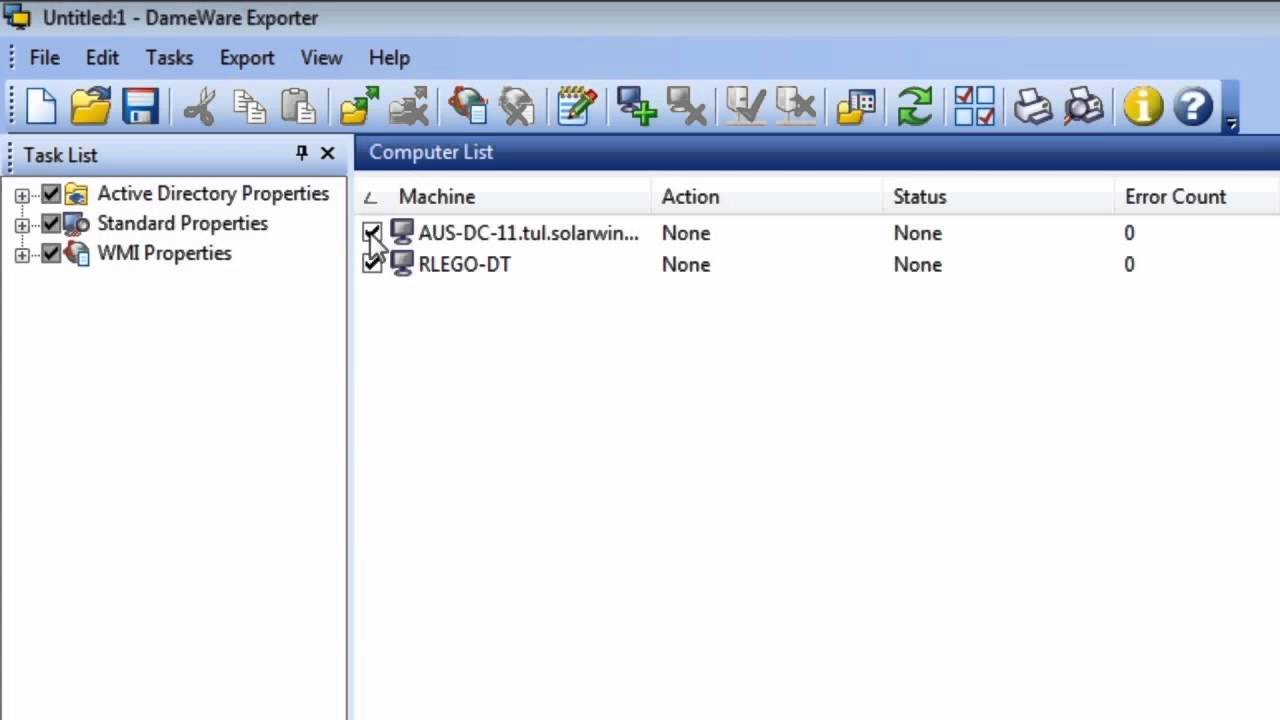Expand Standard Properties tree node
The height and width of the screenshot is (720, 1280).
(x=21, y=225)
